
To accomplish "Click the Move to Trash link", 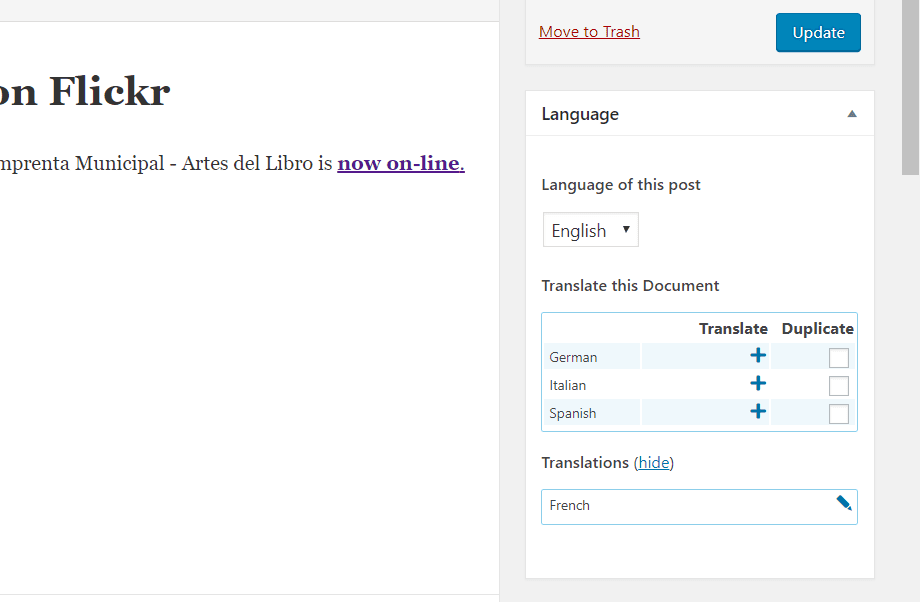I will (589, 32).
